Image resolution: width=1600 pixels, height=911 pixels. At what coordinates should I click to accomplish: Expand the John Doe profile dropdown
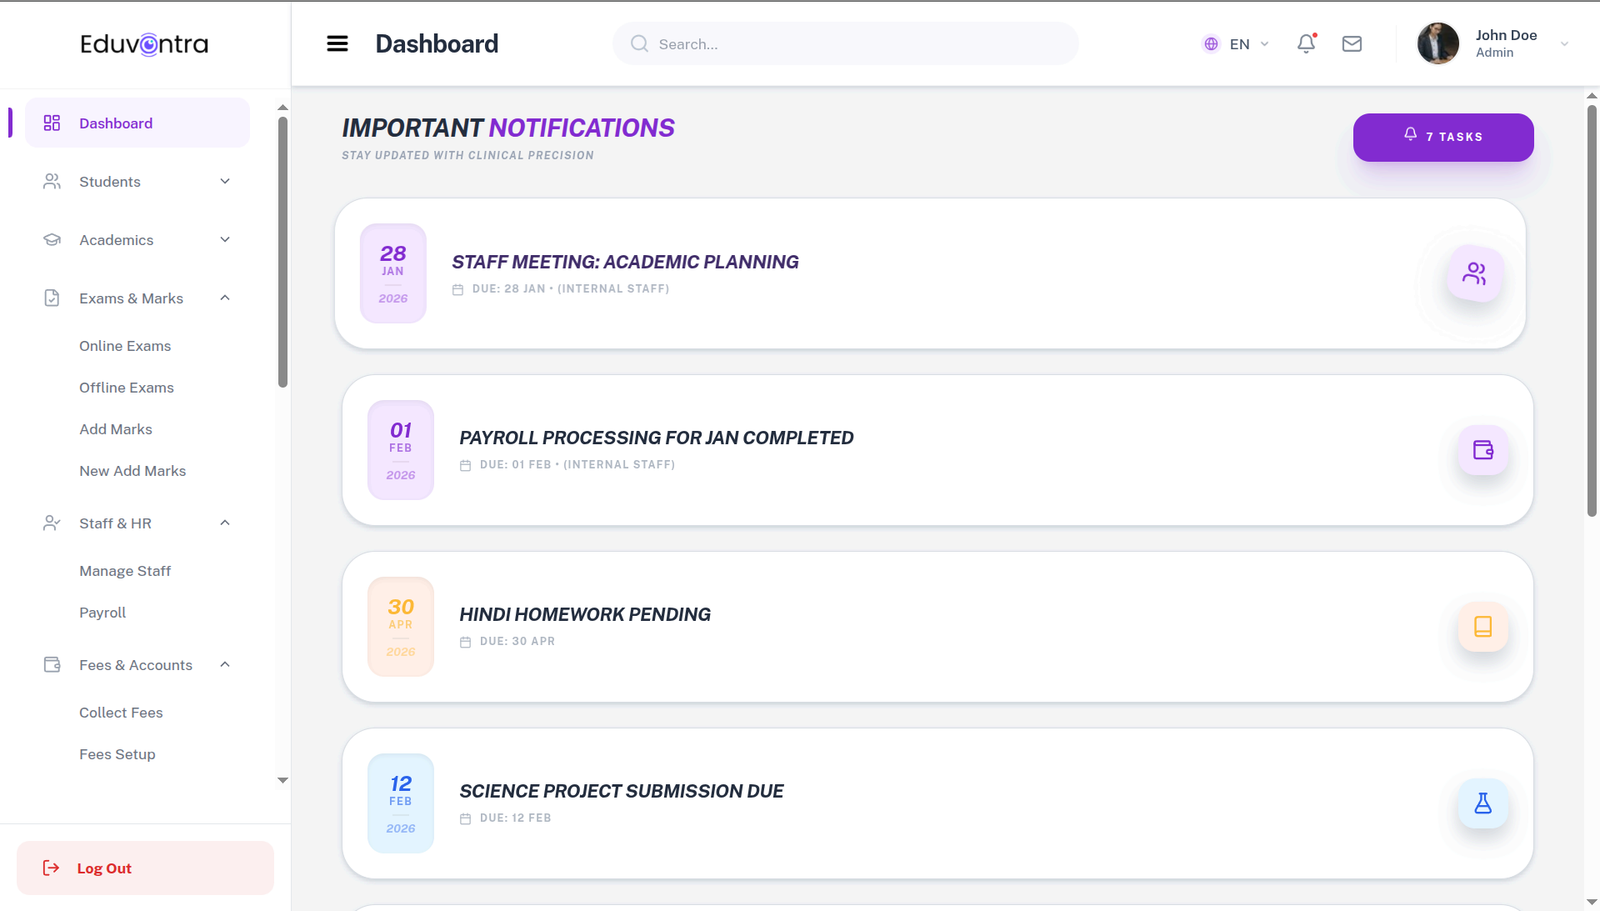(x=1566, y=44)
